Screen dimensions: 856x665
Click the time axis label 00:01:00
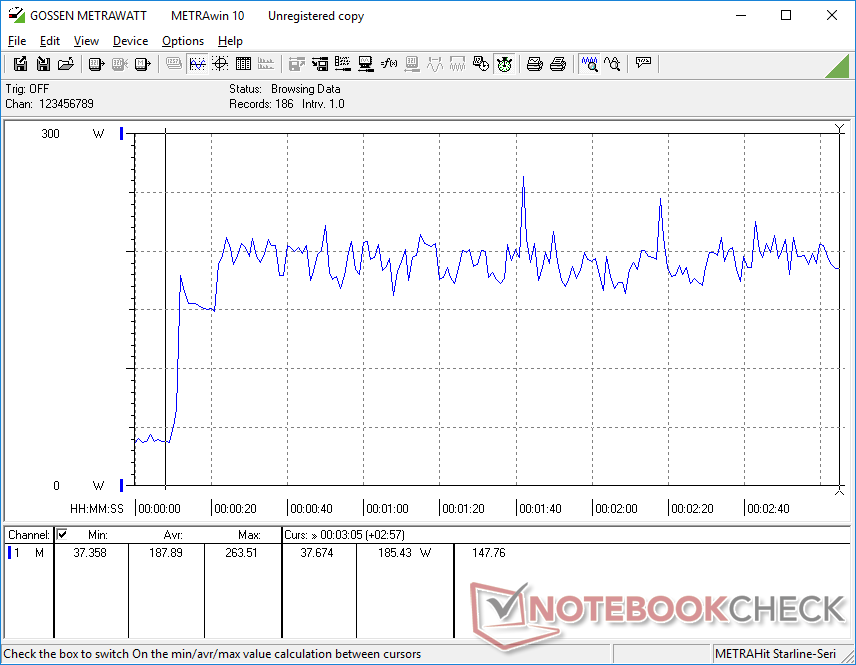click(387, 508)
